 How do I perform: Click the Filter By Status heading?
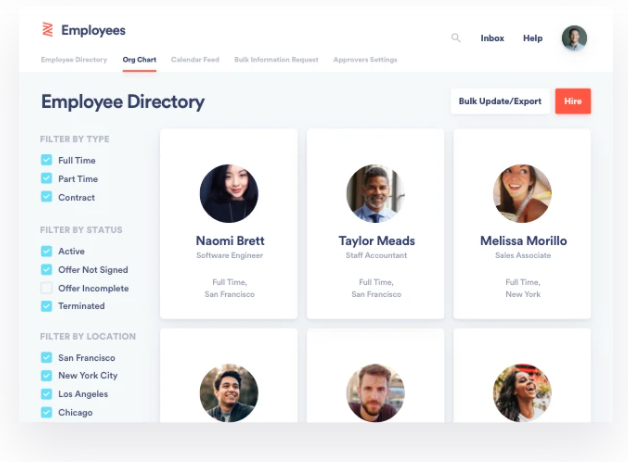(x=81, y=230)
